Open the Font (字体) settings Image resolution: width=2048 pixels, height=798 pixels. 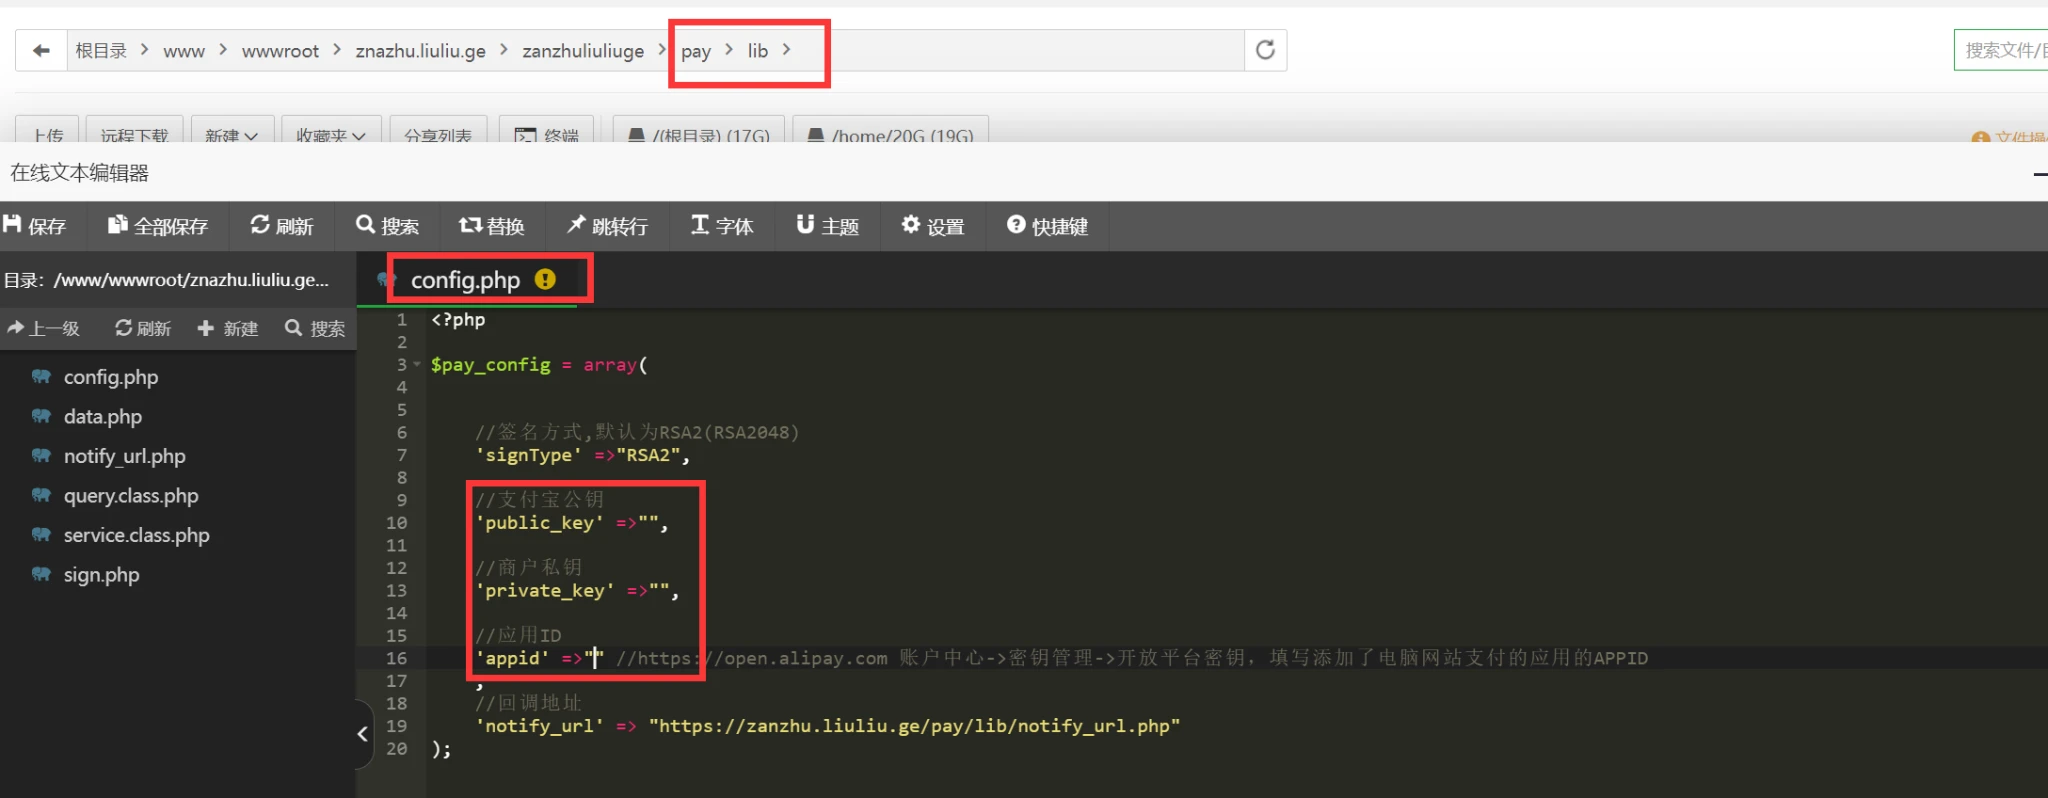pos(722,226)
